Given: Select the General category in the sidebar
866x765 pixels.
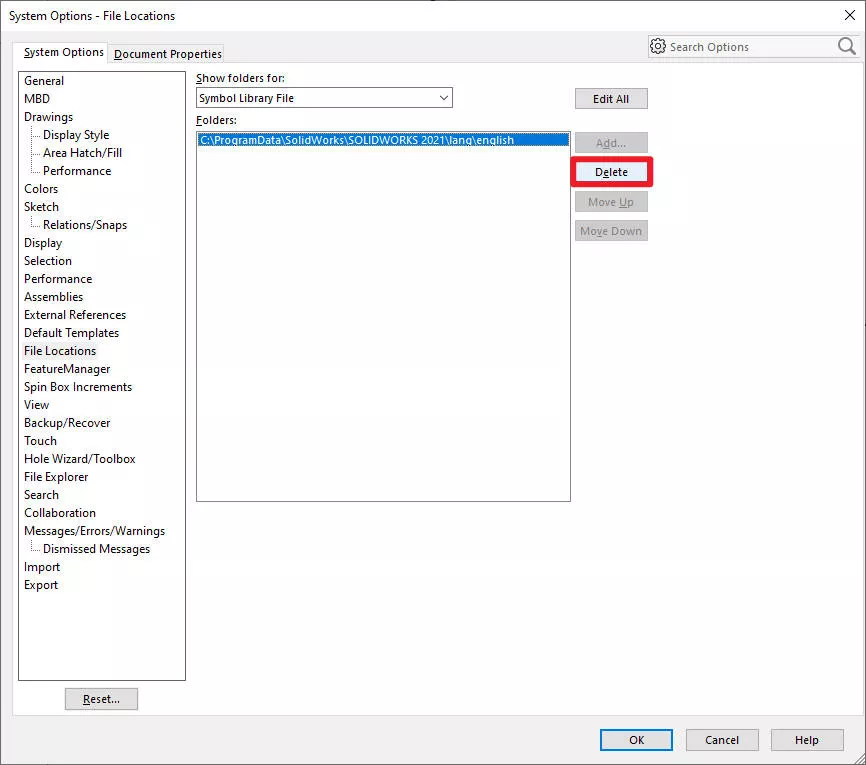Looking at the screenshot, I should 44,80.
